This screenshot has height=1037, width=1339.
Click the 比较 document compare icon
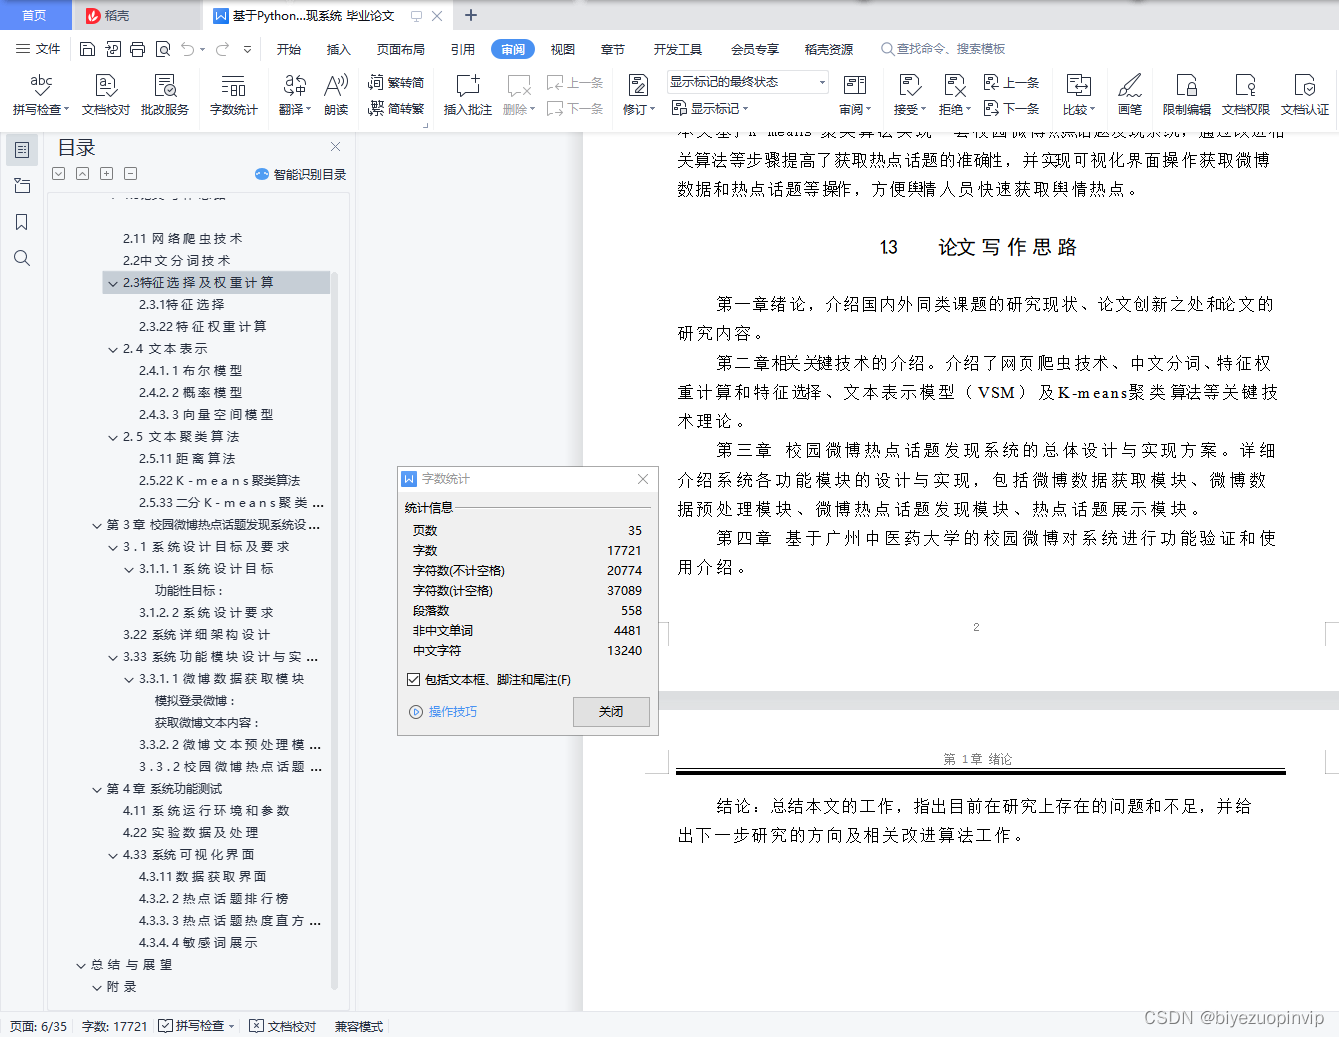1077,94
